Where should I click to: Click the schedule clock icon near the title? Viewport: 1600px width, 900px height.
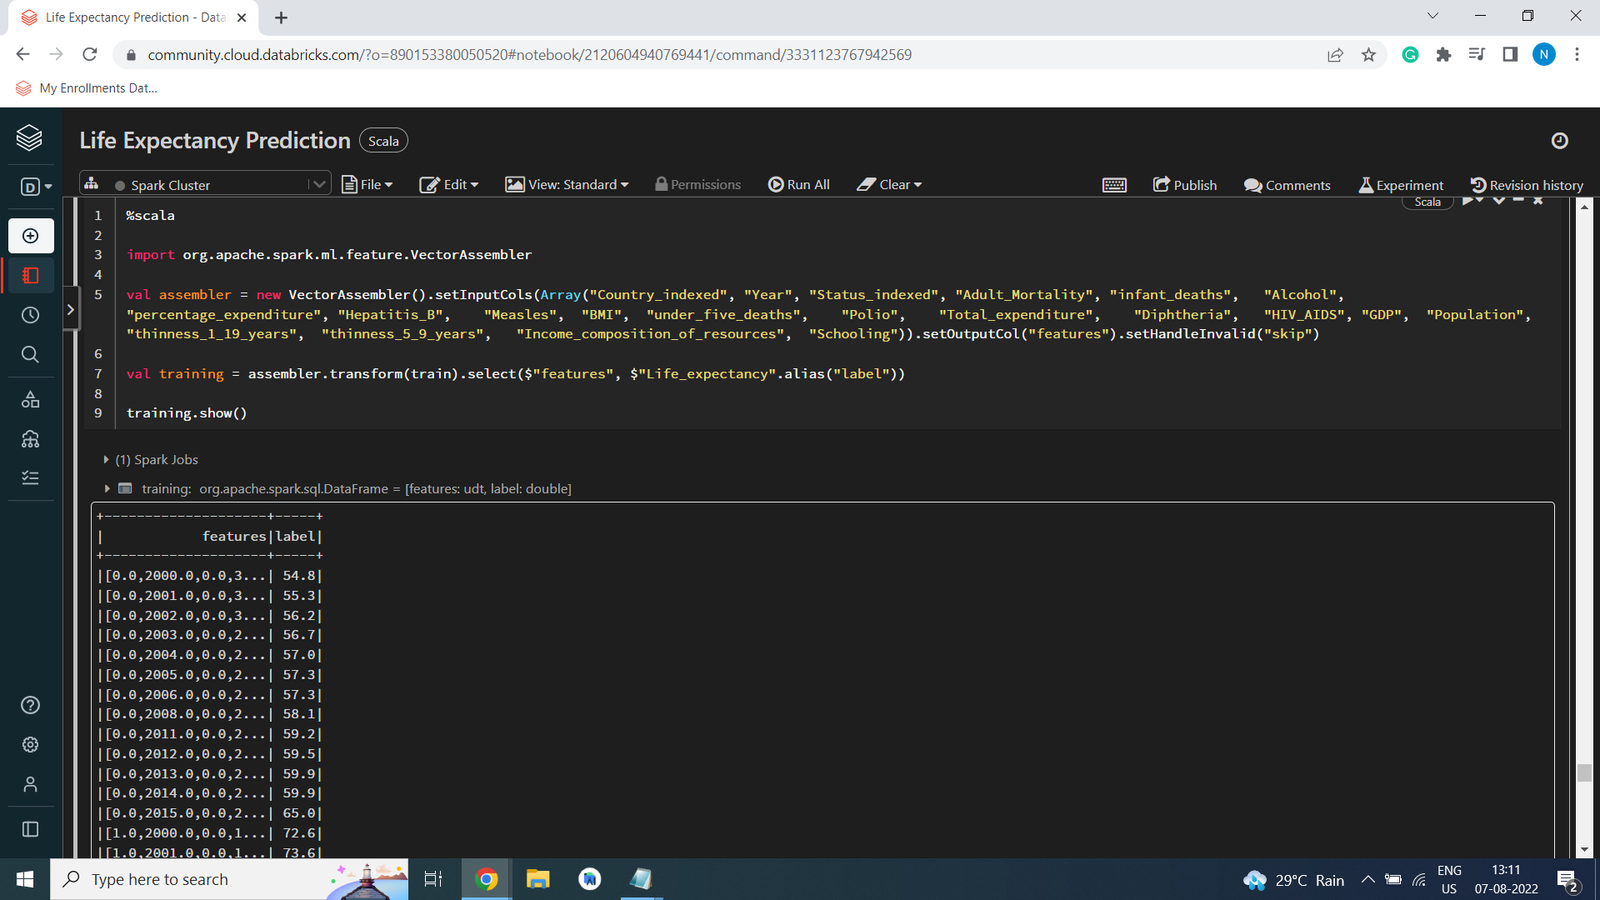(1559, 141)
